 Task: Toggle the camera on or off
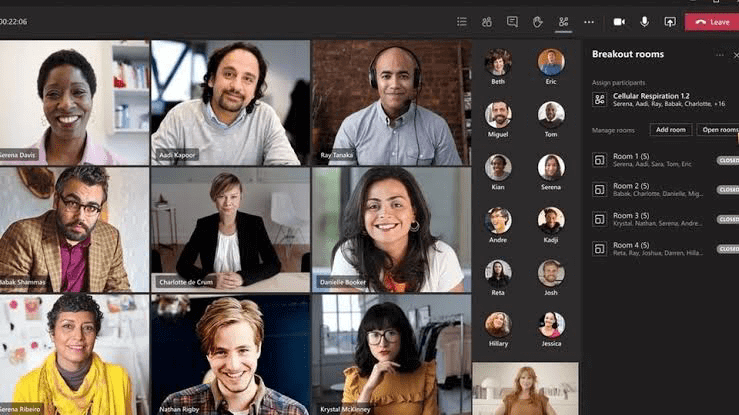[x=618, y=21]
